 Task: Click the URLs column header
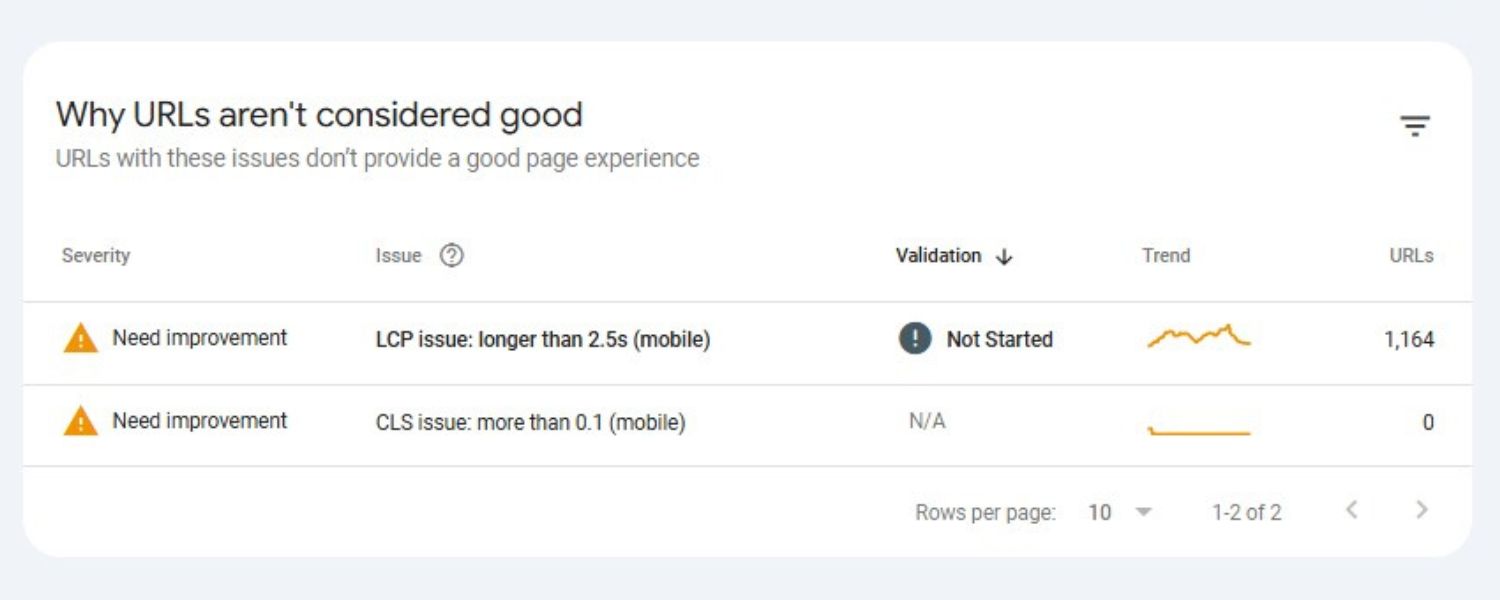(x=1411, y=256)
